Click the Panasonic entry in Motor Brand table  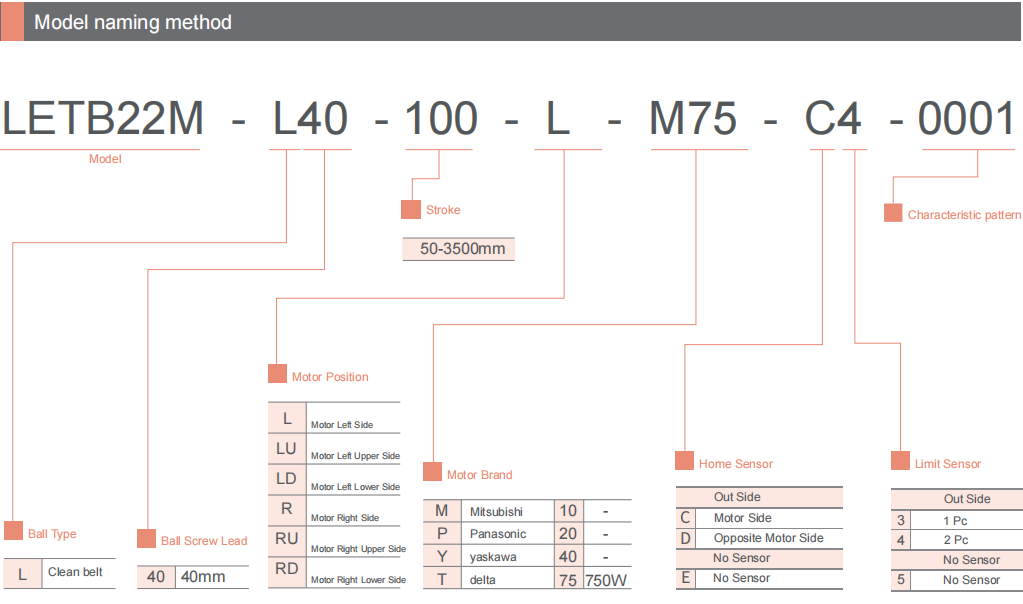coord(497,534)
